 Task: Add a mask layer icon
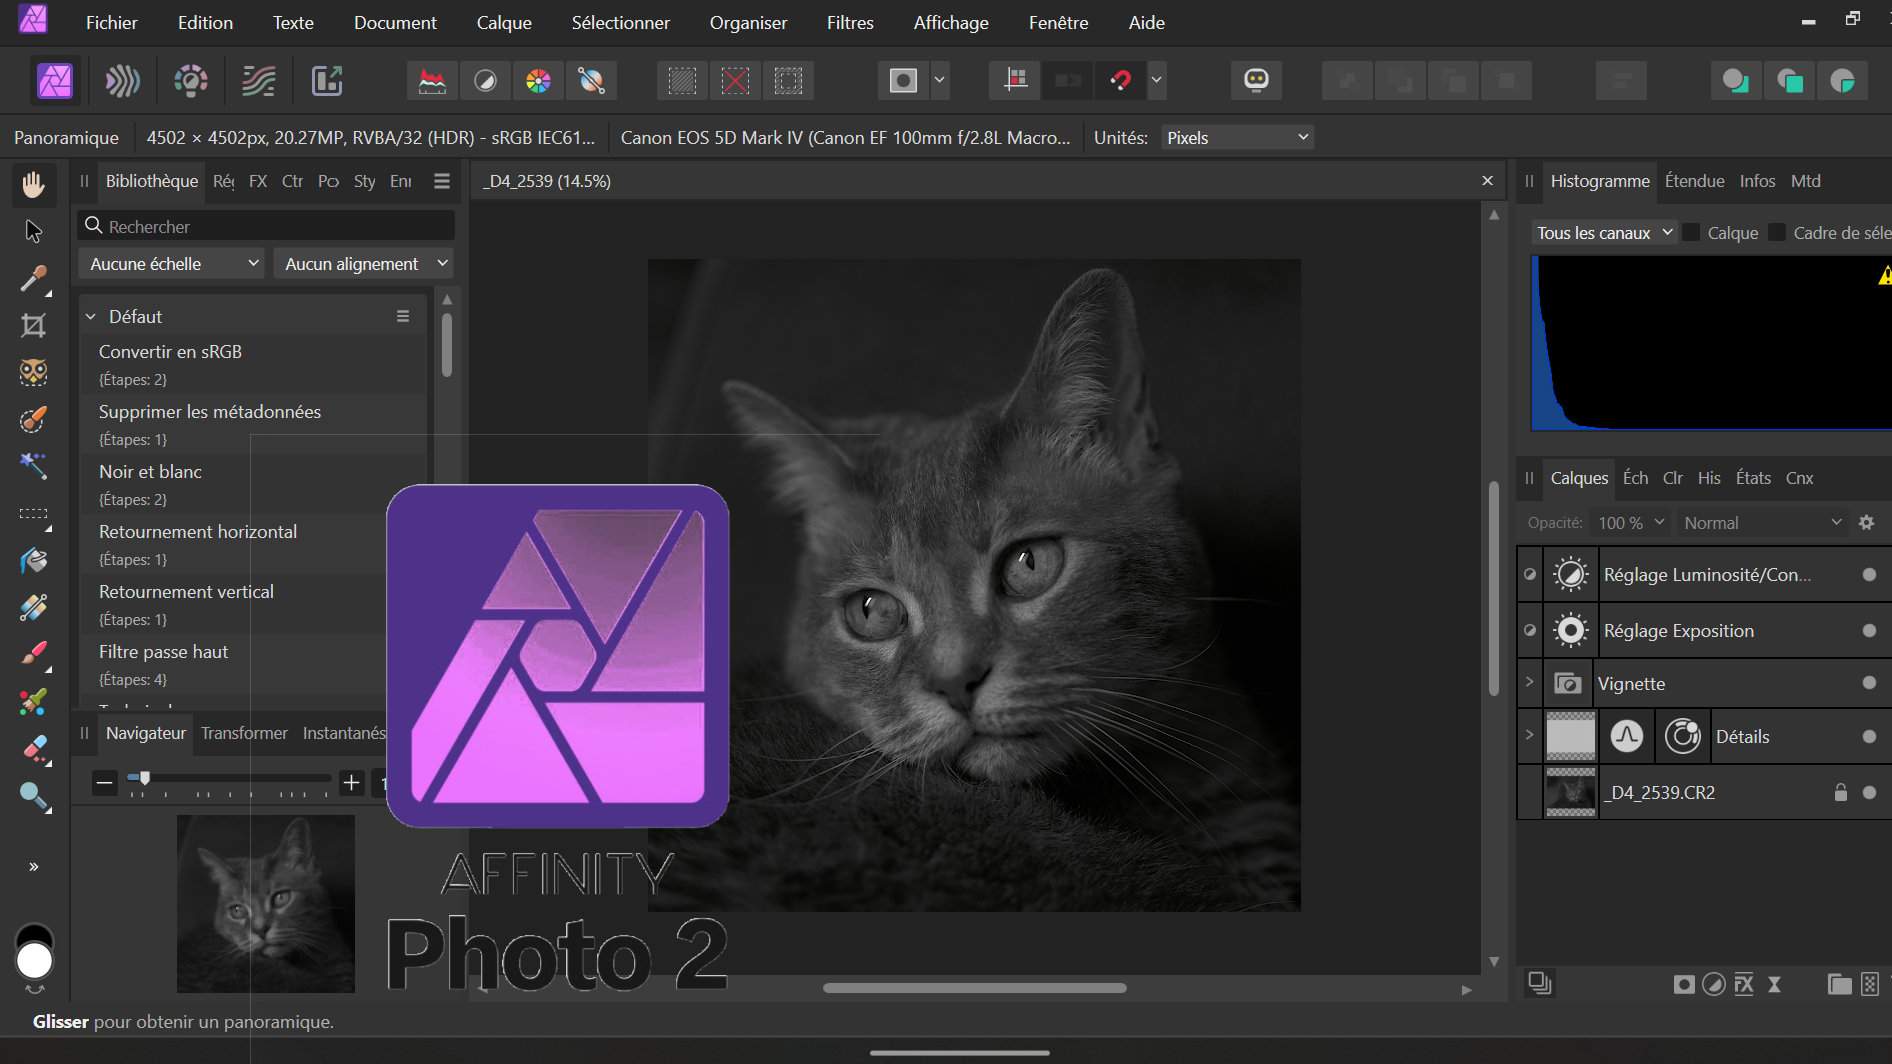1684,985
